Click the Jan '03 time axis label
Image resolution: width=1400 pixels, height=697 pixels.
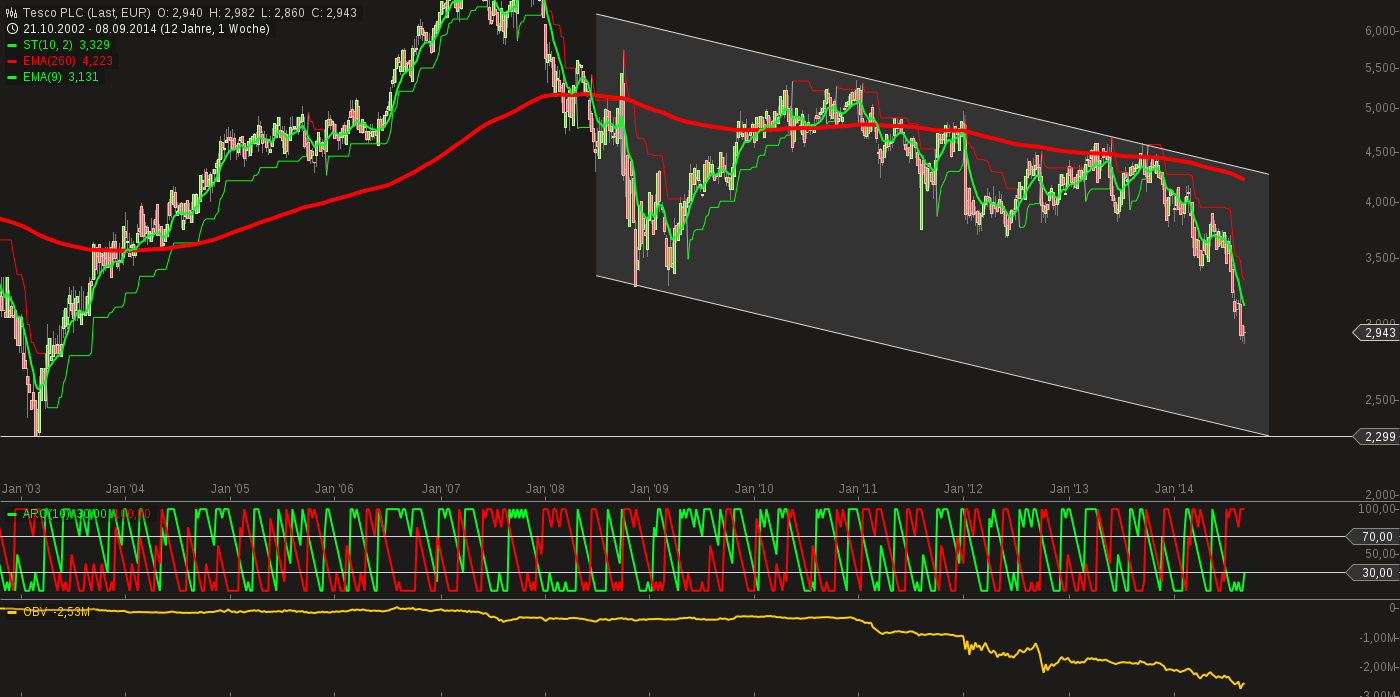(x=21, y=489)
